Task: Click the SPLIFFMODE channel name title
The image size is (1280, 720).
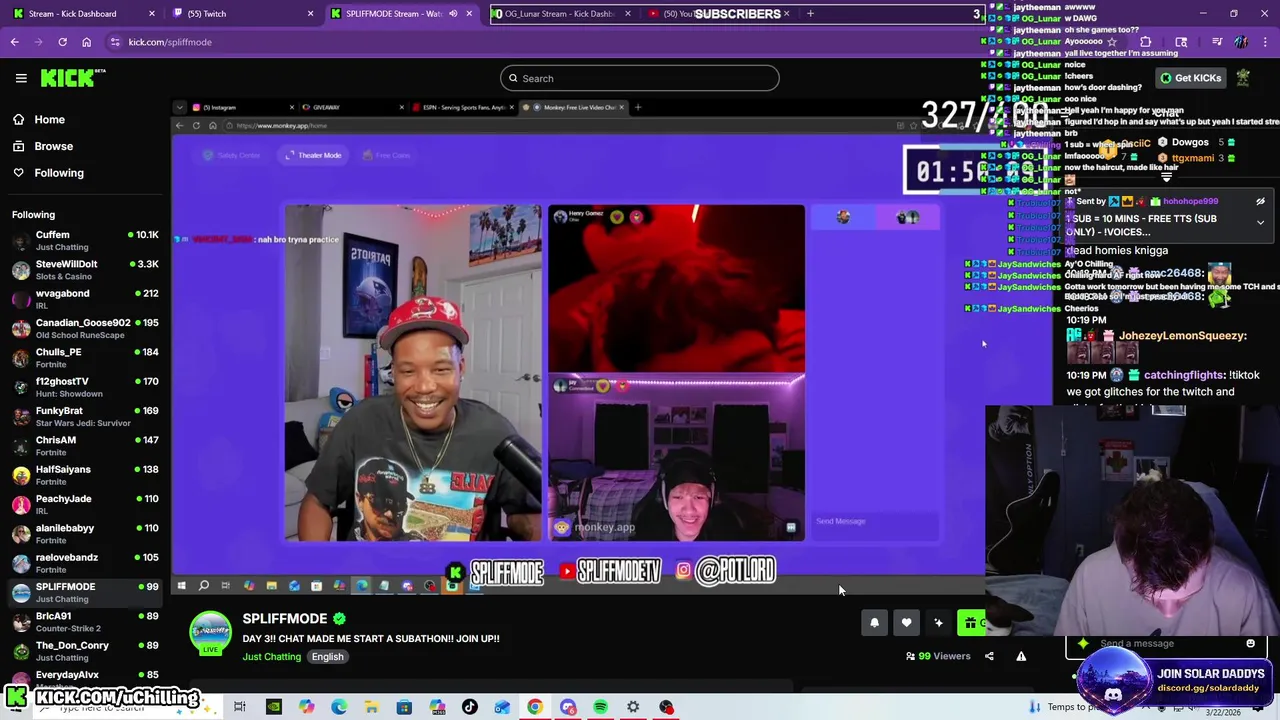Action: tap(285, 618)
